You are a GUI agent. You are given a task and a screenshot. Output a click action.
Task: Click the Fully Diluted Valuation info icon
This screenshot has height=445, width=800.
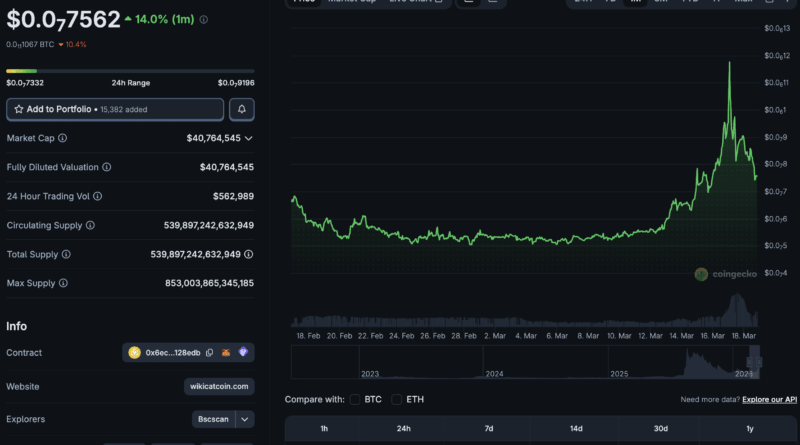[x=107, y=167]
